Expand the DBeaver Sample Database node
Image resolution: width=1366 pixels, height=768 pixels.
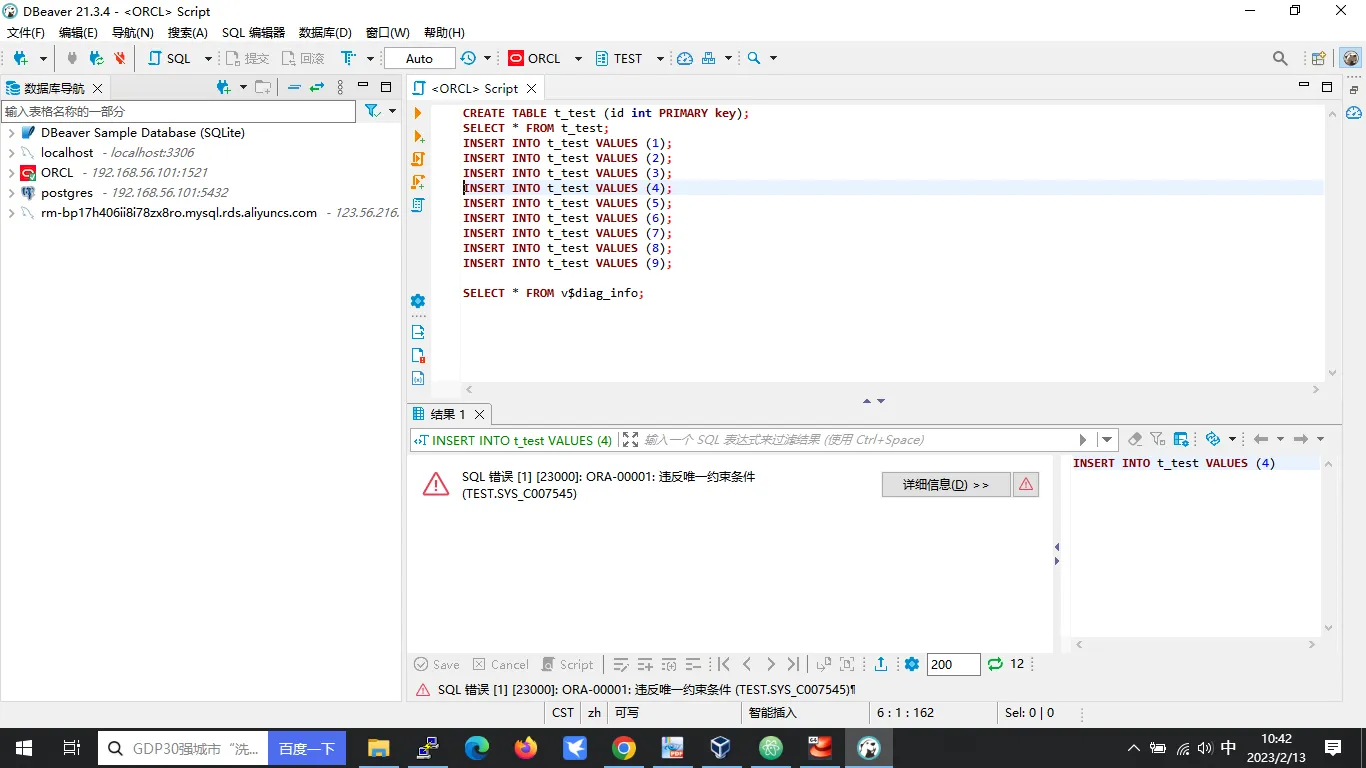11,133
